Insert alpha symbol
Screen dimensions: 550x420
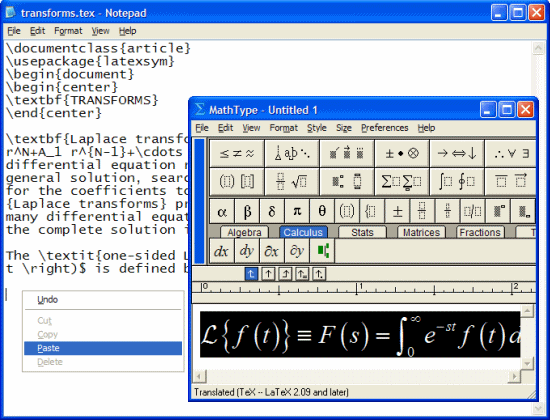click(x=222, y=211)
